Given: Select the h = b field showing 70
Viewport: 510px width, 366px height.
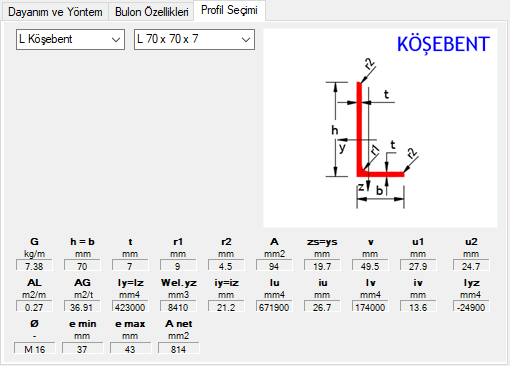Looking at the screenshot, I should point(82,266).
